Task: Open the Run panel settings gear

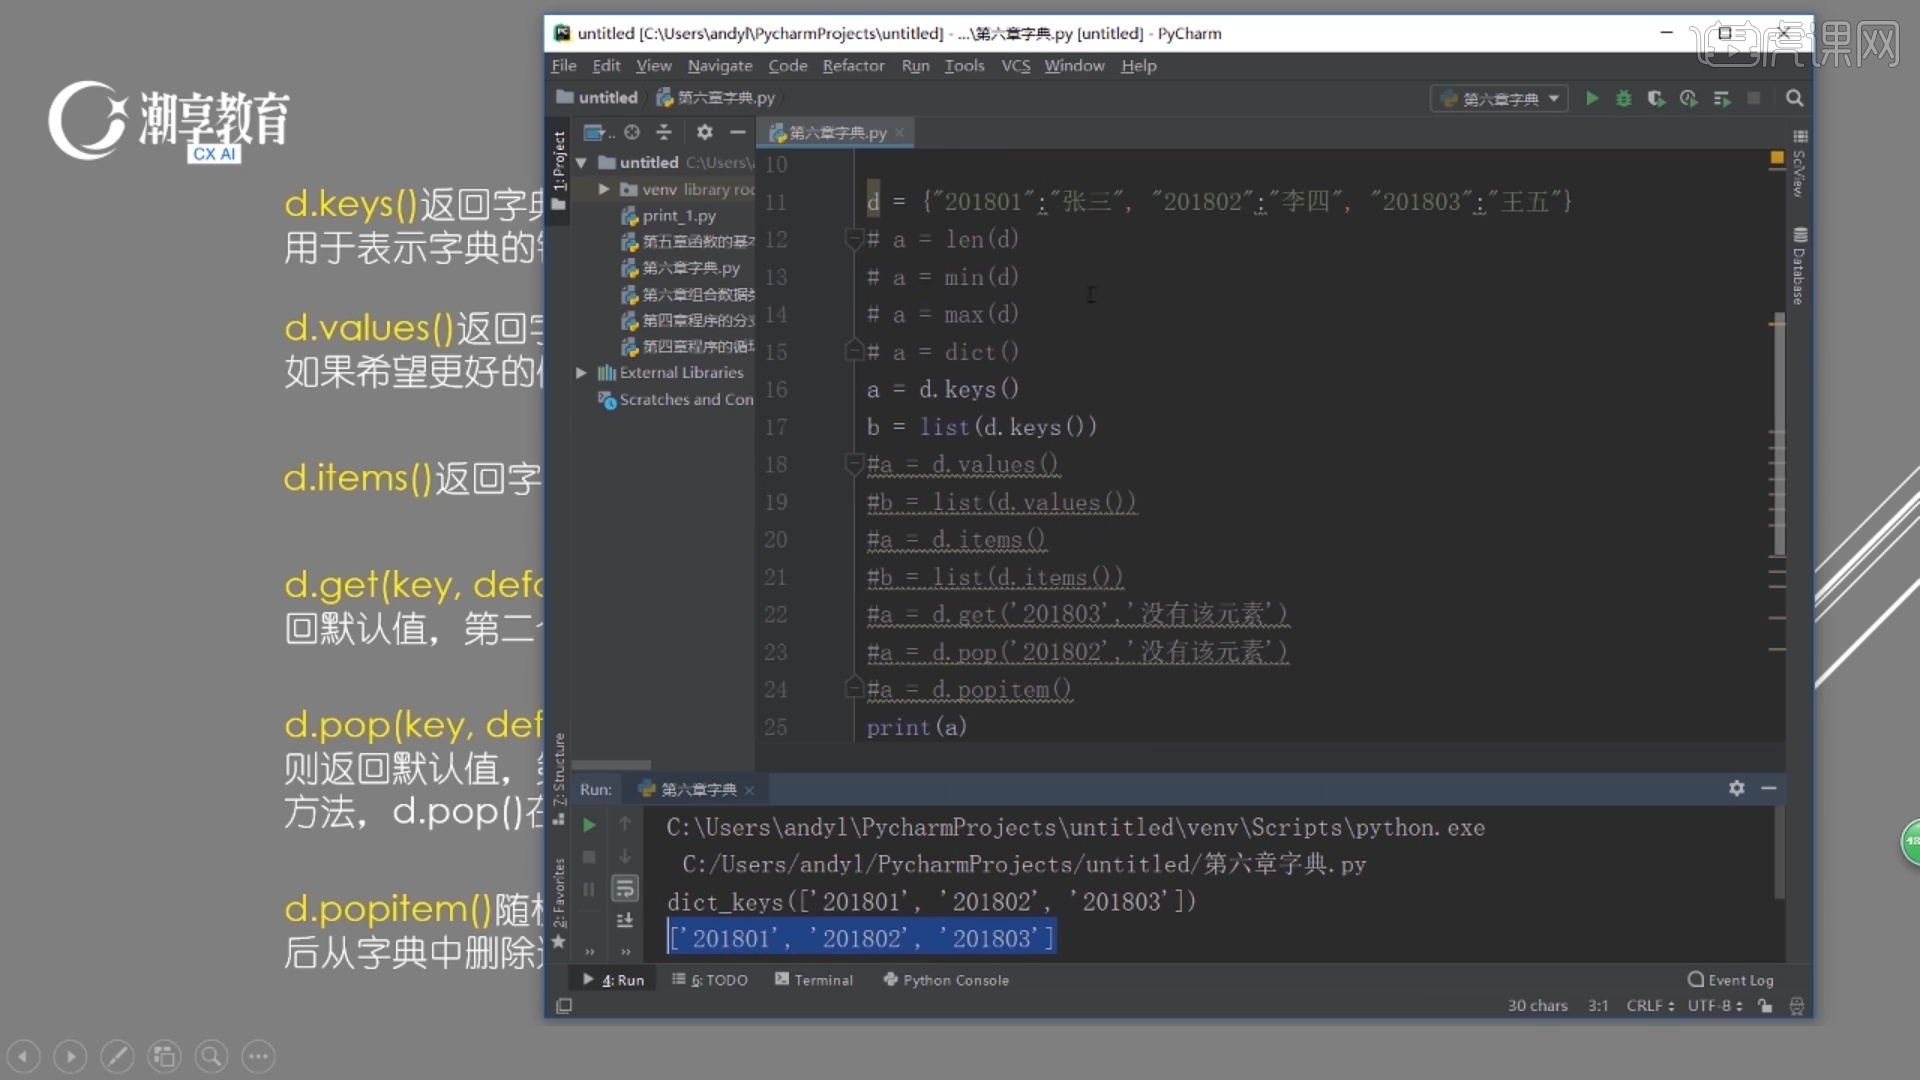Action: click(x=1737, y=788)
